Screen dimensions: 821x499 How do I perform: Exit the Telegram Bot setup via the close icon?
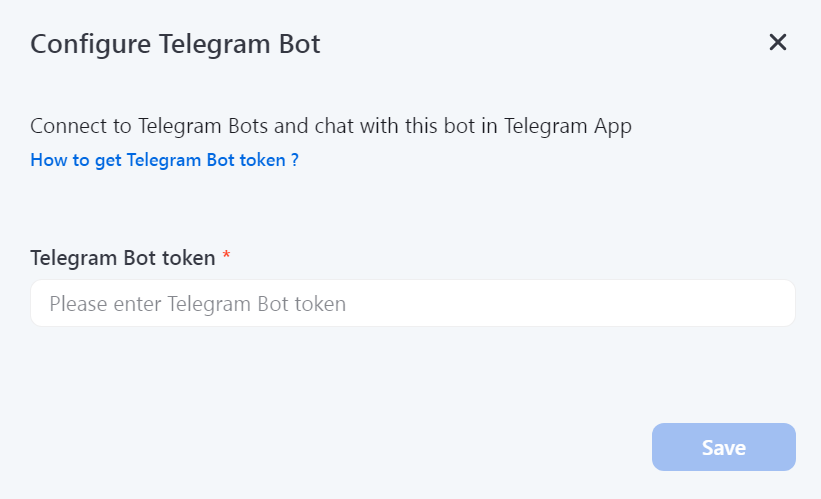click(x=778, y=42)
